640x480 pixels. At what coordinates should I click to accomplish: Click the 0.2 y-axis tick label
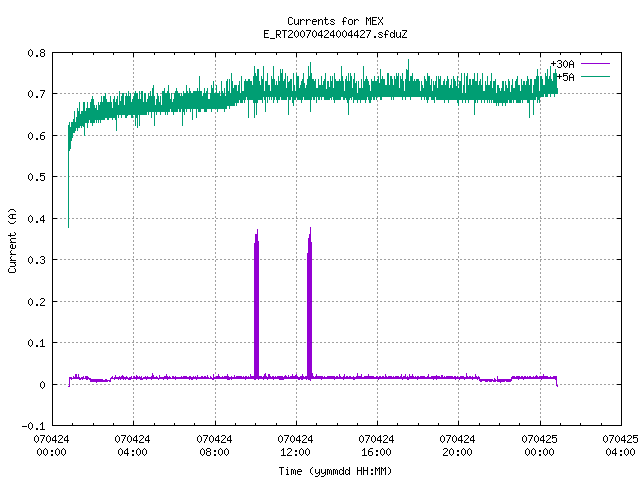pyautogui.click(x=36, y=302)
